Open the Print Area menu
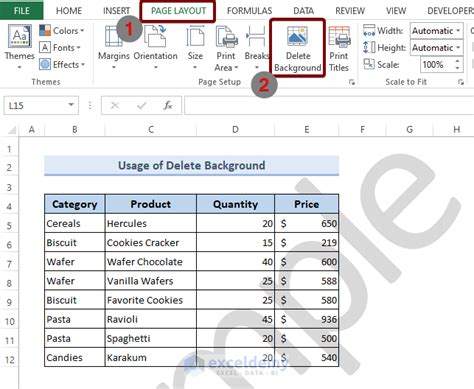 226,48
